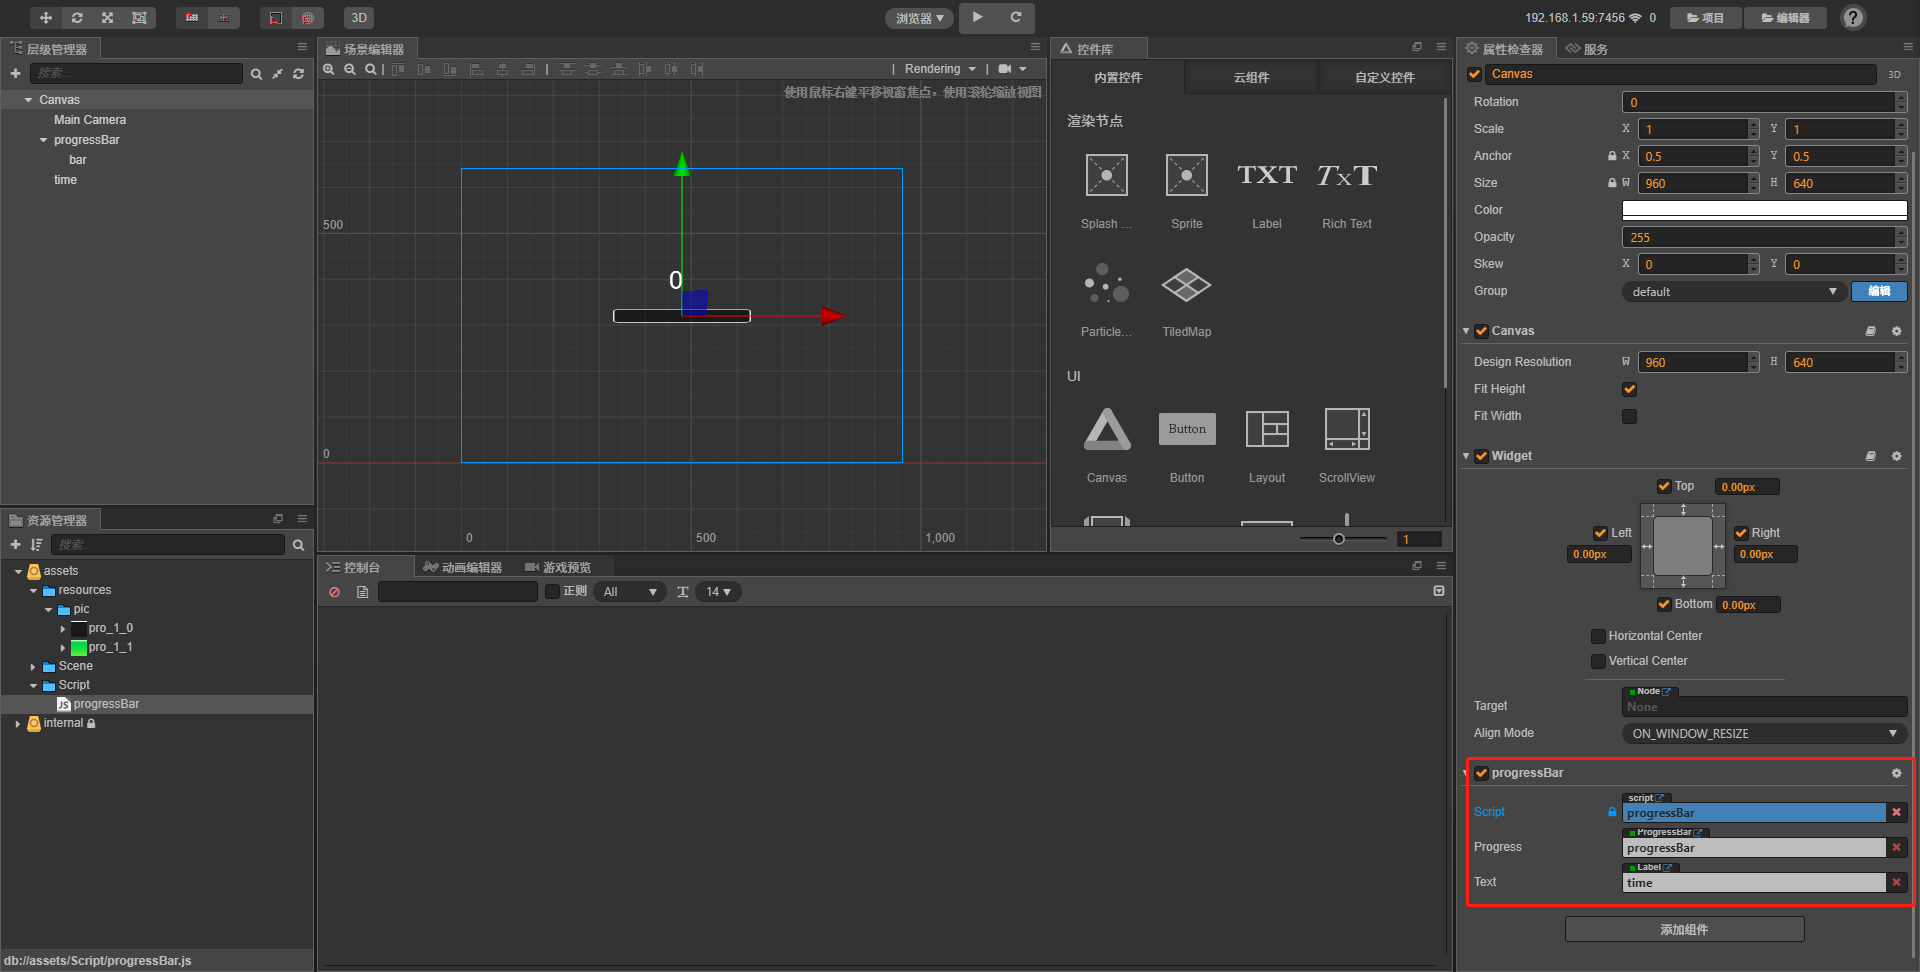This screenshot has width=1920, height=972.
Task: Select the rotate transform tool
Action: click(x=77, y=18)
